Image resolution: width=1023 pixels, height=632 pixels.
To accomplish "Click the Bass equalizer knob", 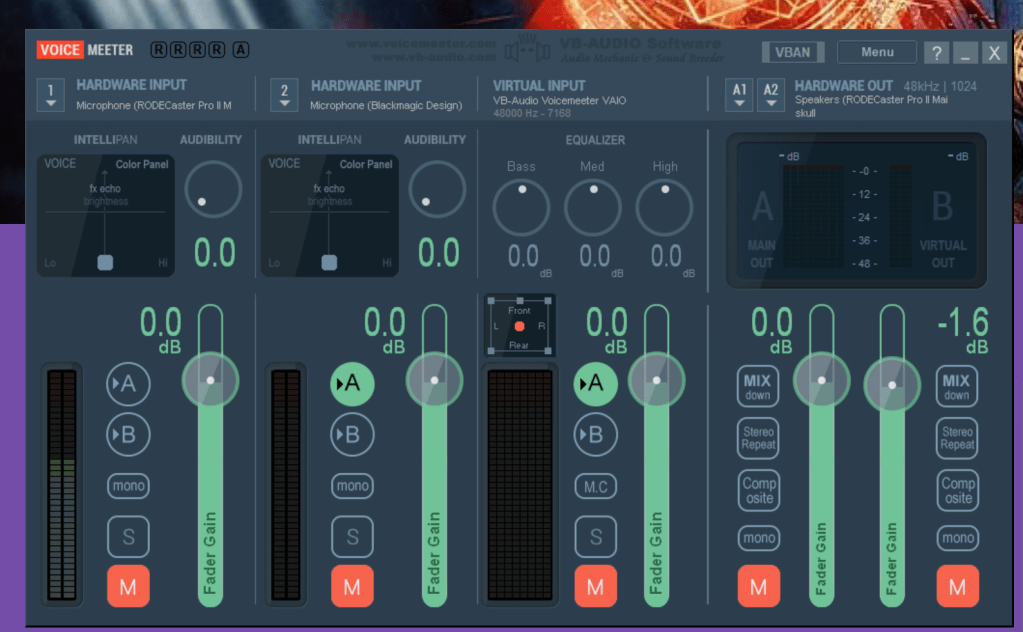I will [x=521, y=208].
